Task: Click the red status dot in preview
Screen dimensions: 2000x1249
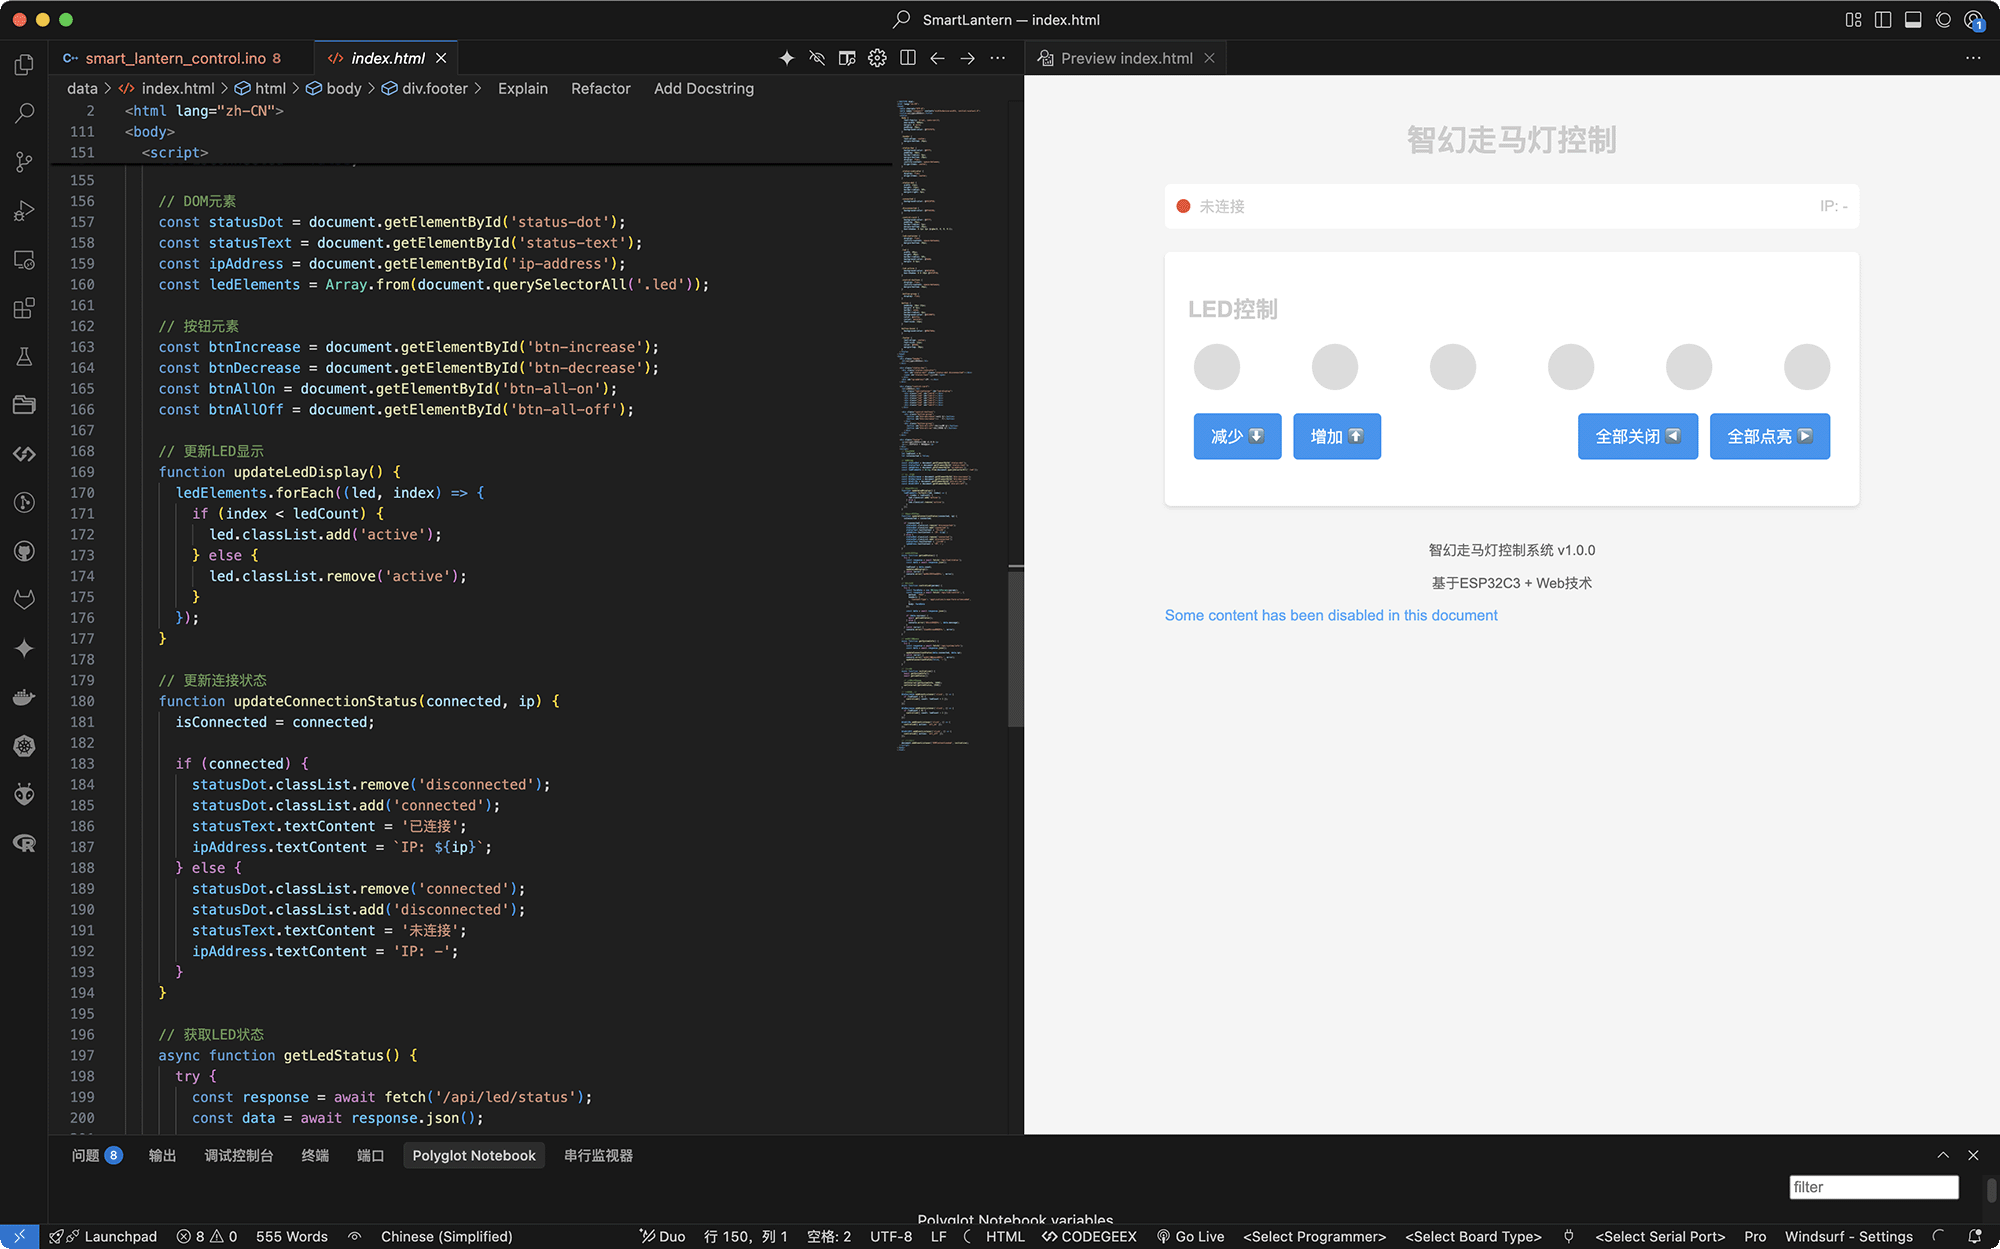Action: tap(1183, 206)
